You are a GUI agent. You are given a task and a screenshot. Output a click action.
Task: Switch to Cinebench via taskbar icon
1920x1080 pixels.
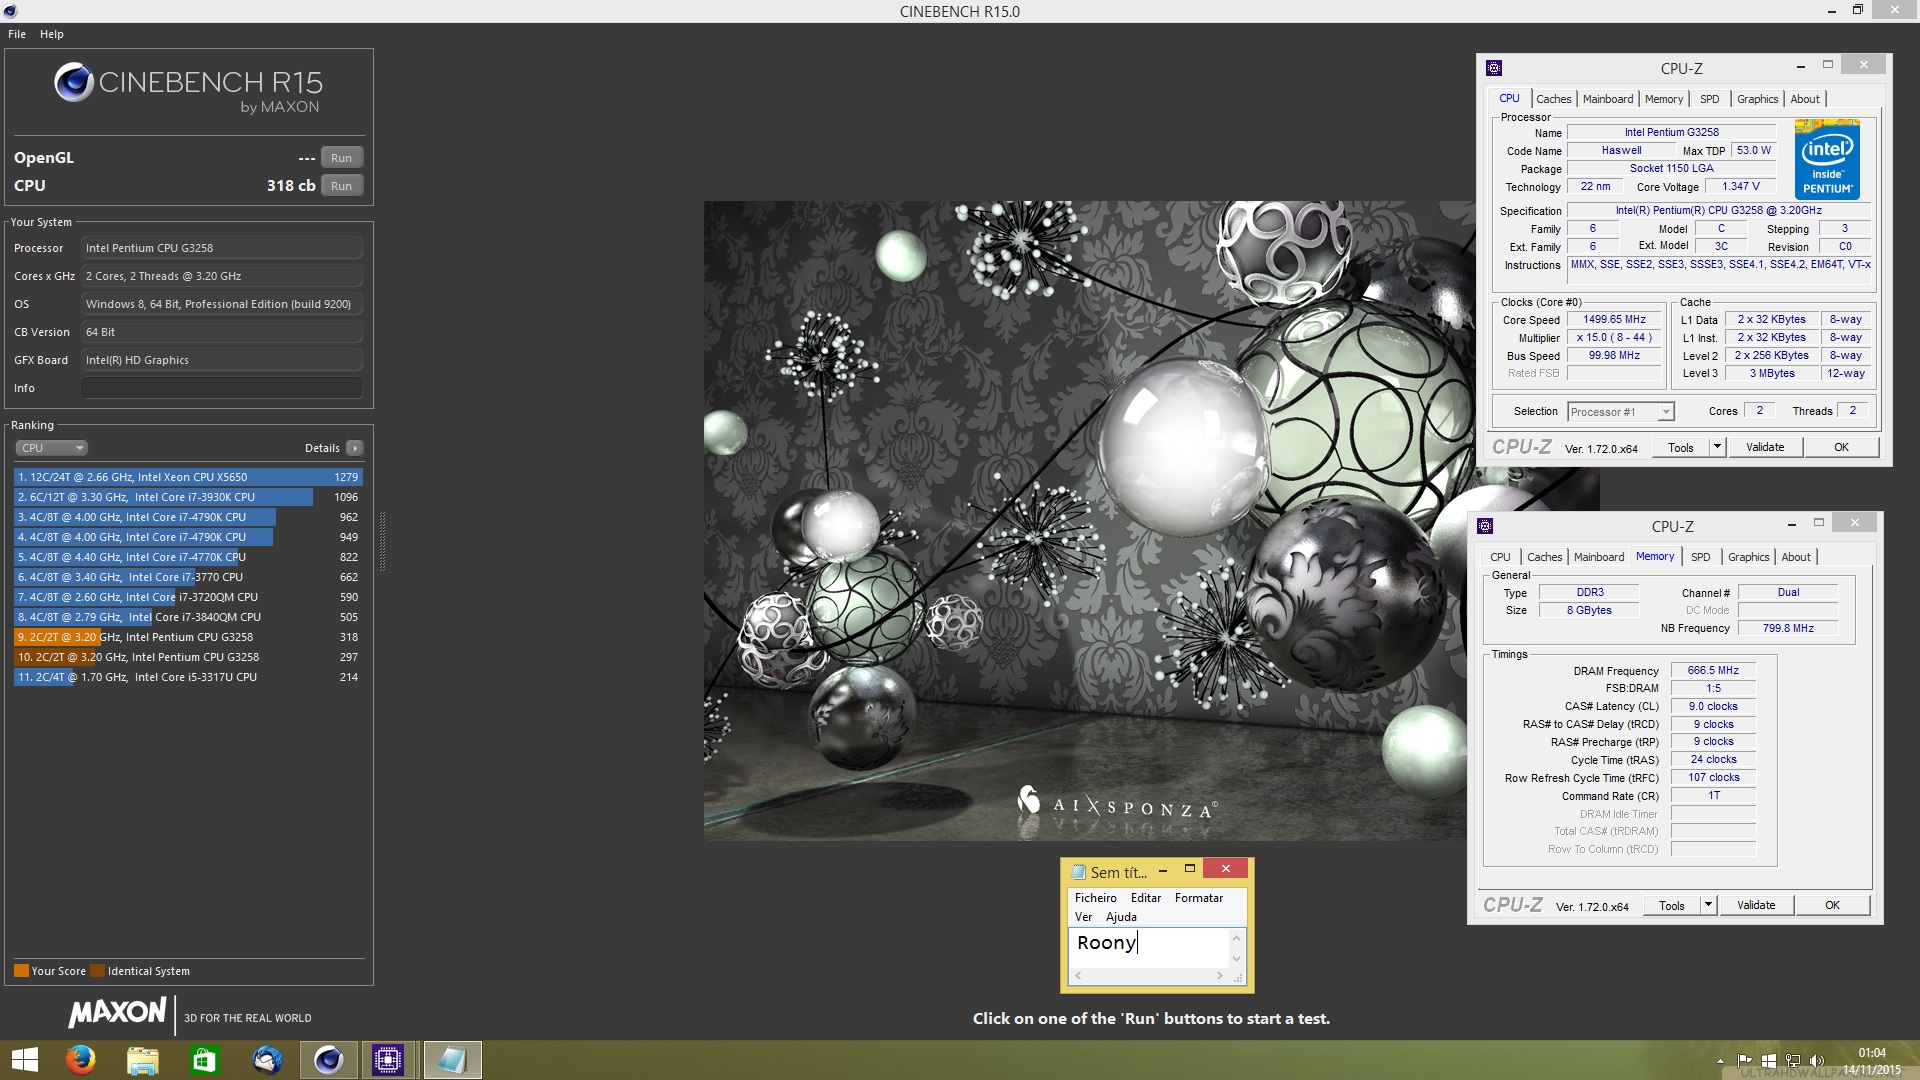click(328, 1060)
